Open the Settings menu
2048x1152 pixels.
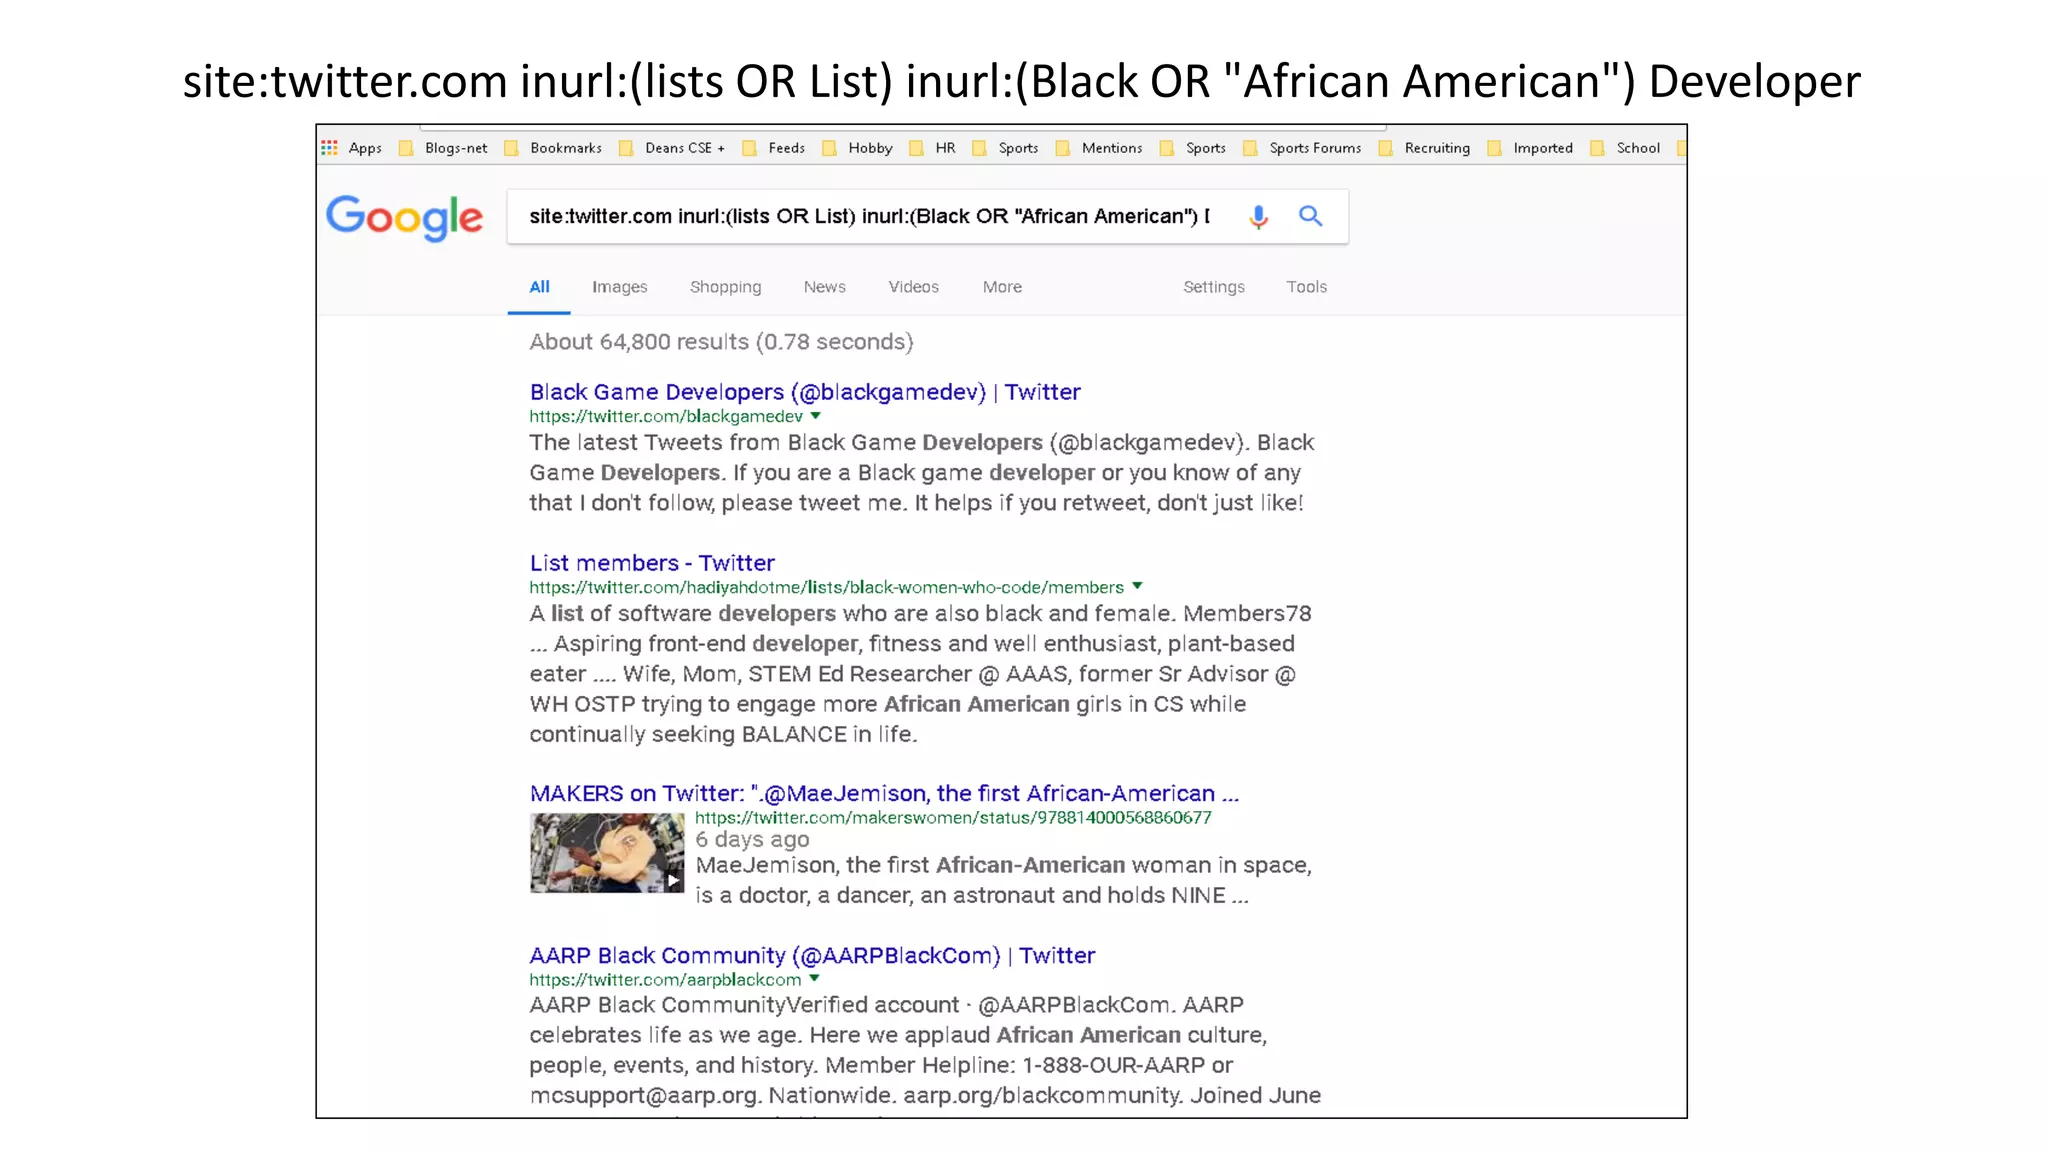point(1213,287)
